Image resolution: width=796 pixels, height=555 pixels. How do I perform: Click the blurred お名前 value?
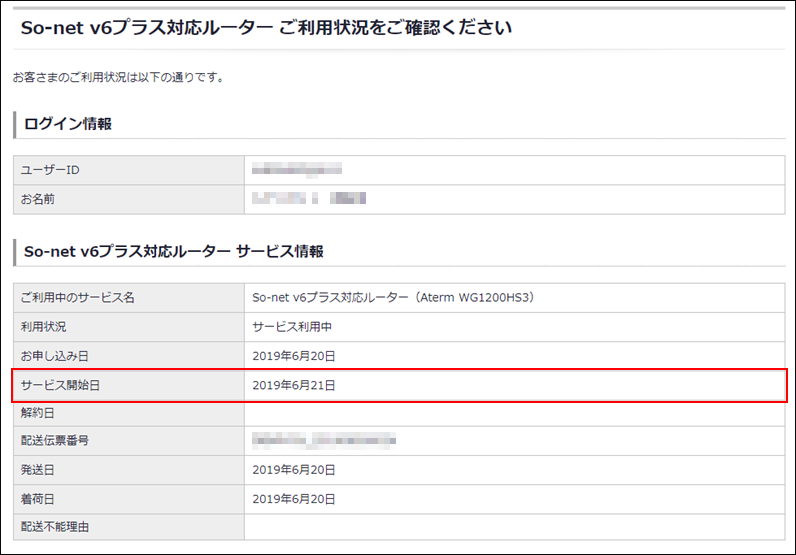point(309,199)
